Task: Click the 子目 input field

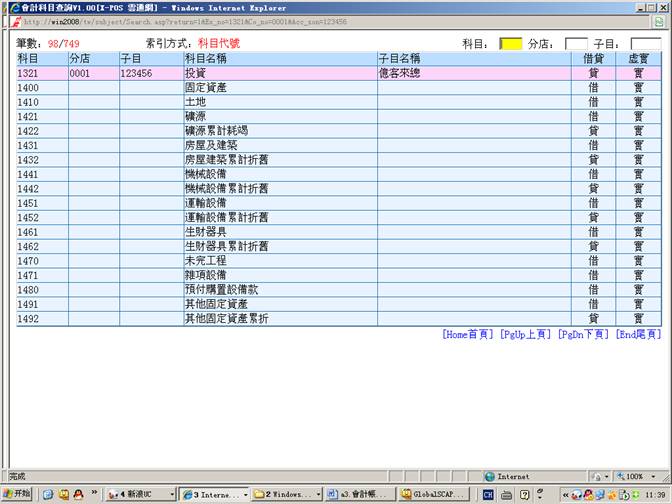Action: [645, 44]
